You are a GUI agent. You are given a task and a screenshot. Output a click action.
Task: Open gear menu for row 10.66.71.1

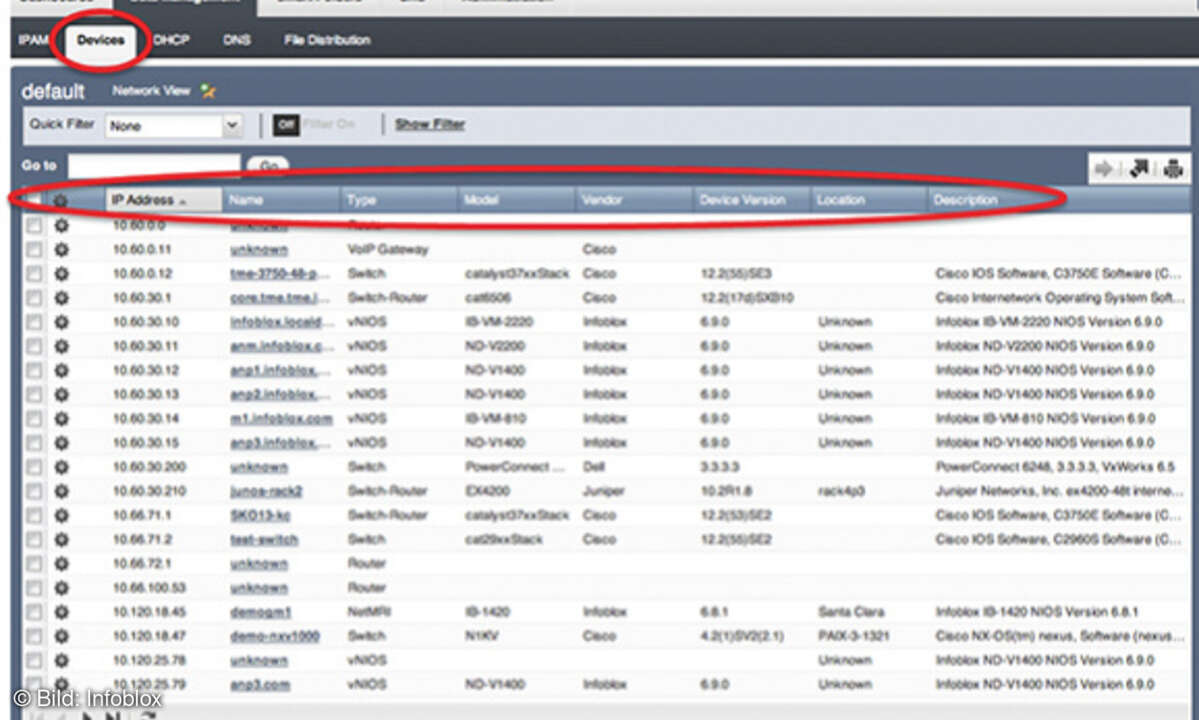coord(61,515)
